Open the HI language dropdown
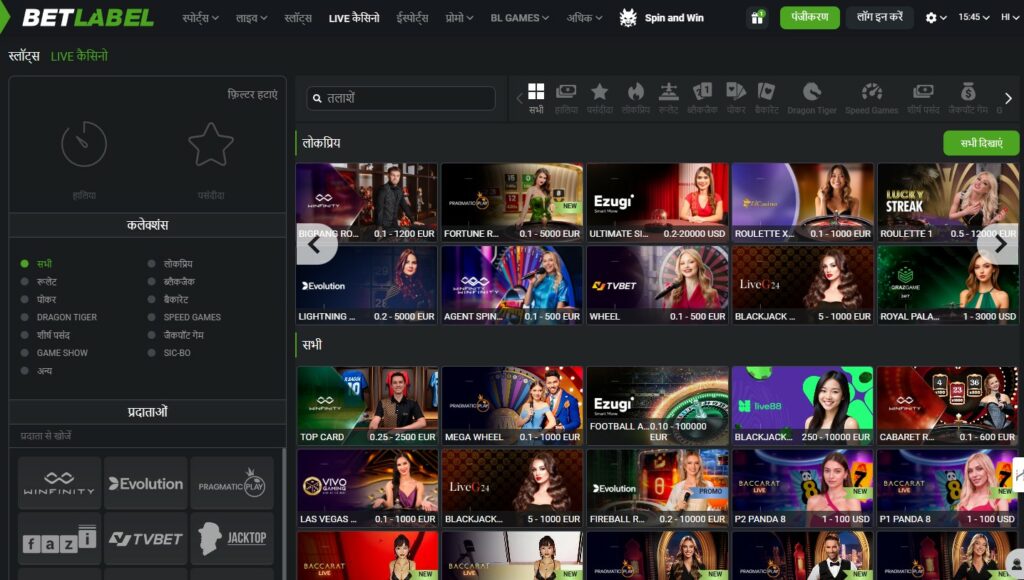1024x580 pixels. pos(1009,18)
